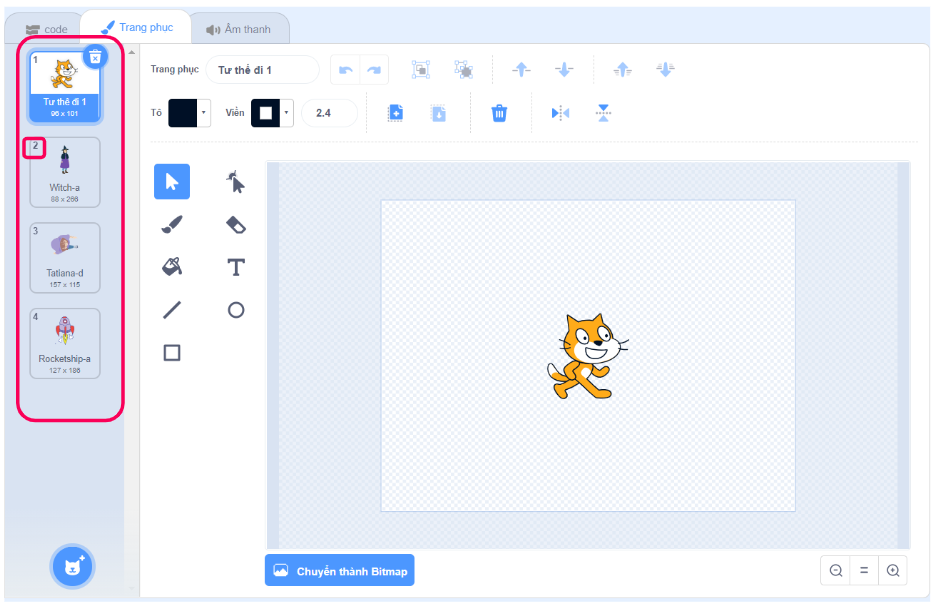
Task: Switch to the code tab
Action: [46, 29]
